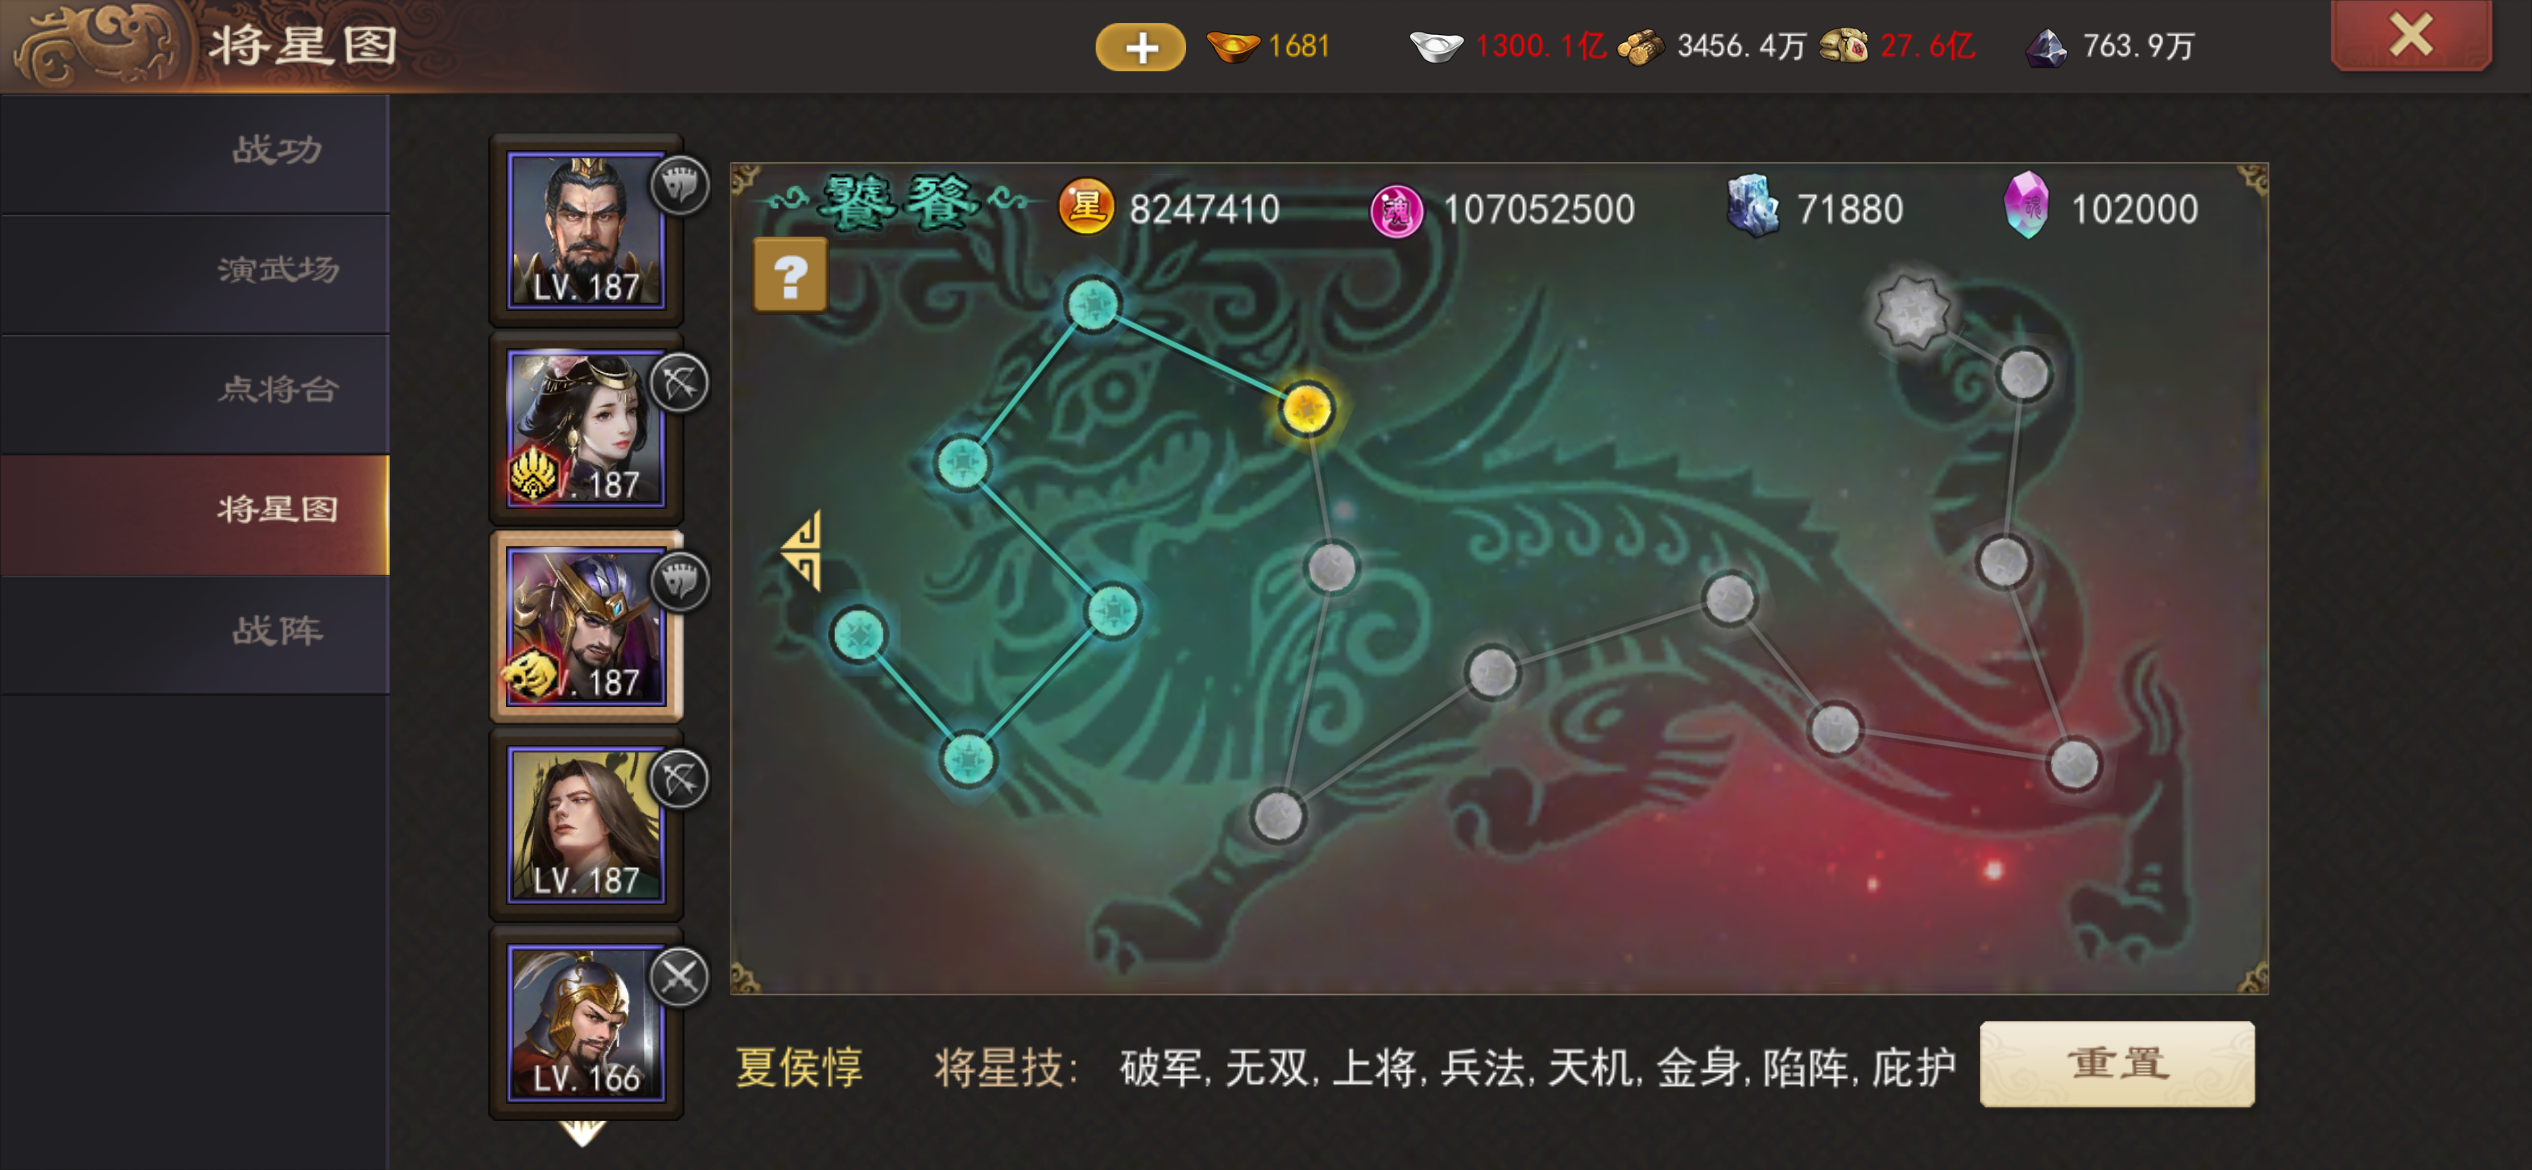This screenshot has width=2532, height=1170.
Task: Click the gold plus add-ingots button
Action: [1140, 47]
